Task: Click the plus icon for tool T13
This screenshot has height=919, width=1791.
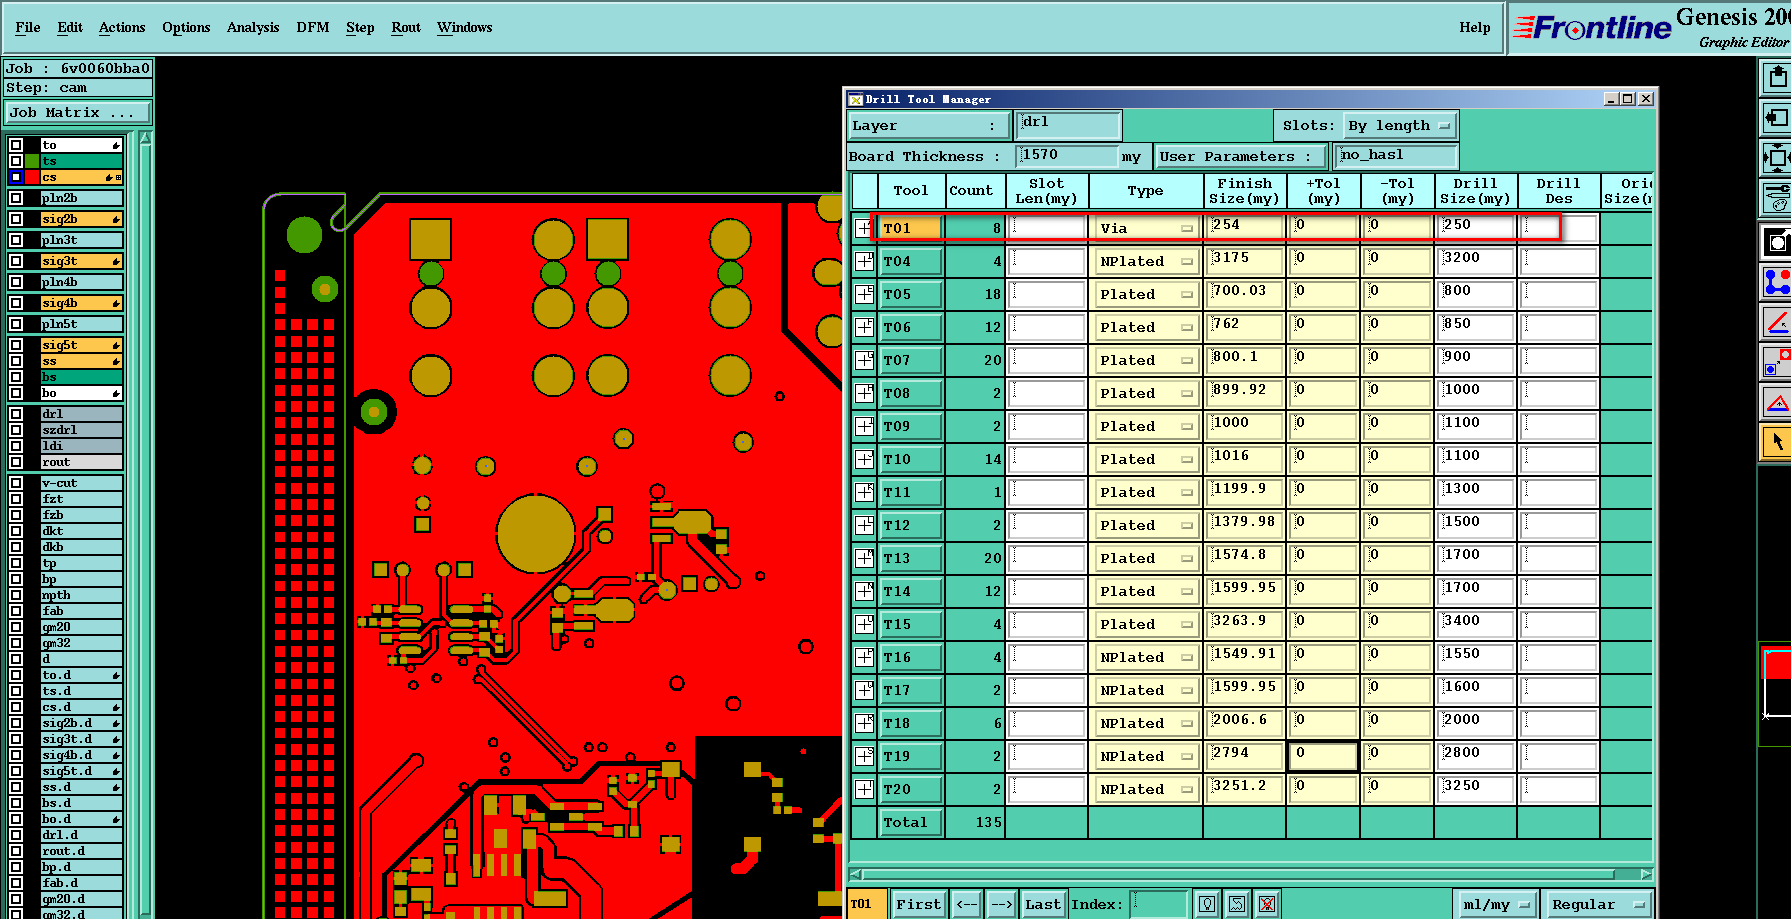Action: pyautogui.click(x=864, y=558)
